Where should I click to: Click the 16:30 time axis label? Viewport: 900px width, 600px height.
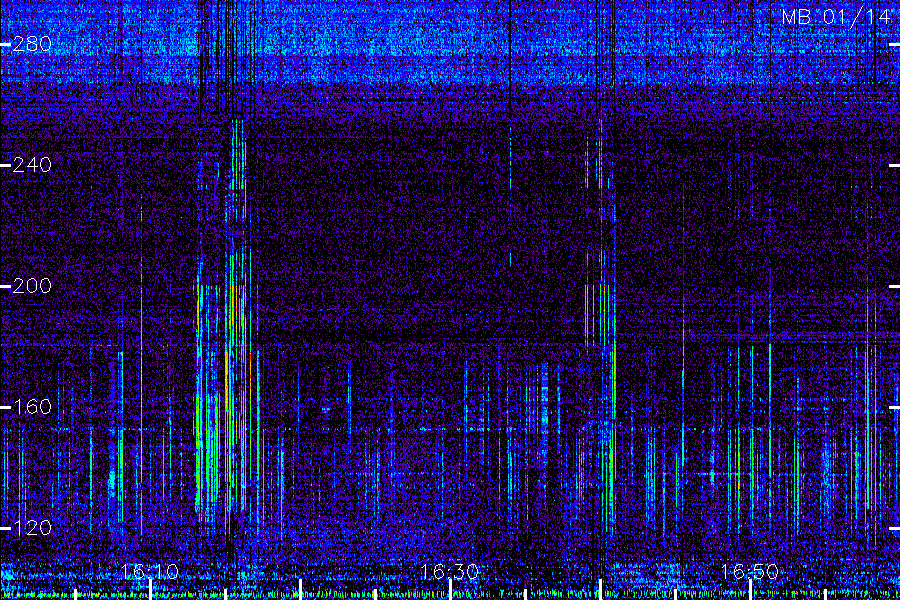[450, 572]
